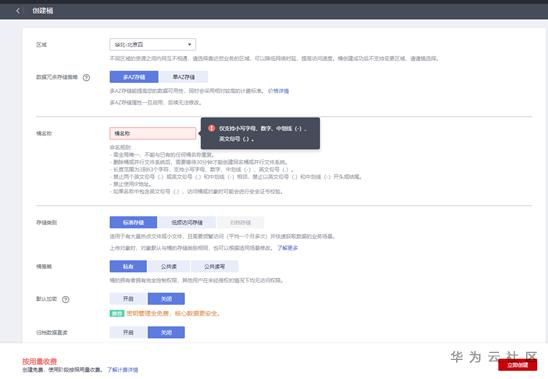Click the 创建桶 page title
Screen dimensions: 548x379
click(43, 11)
